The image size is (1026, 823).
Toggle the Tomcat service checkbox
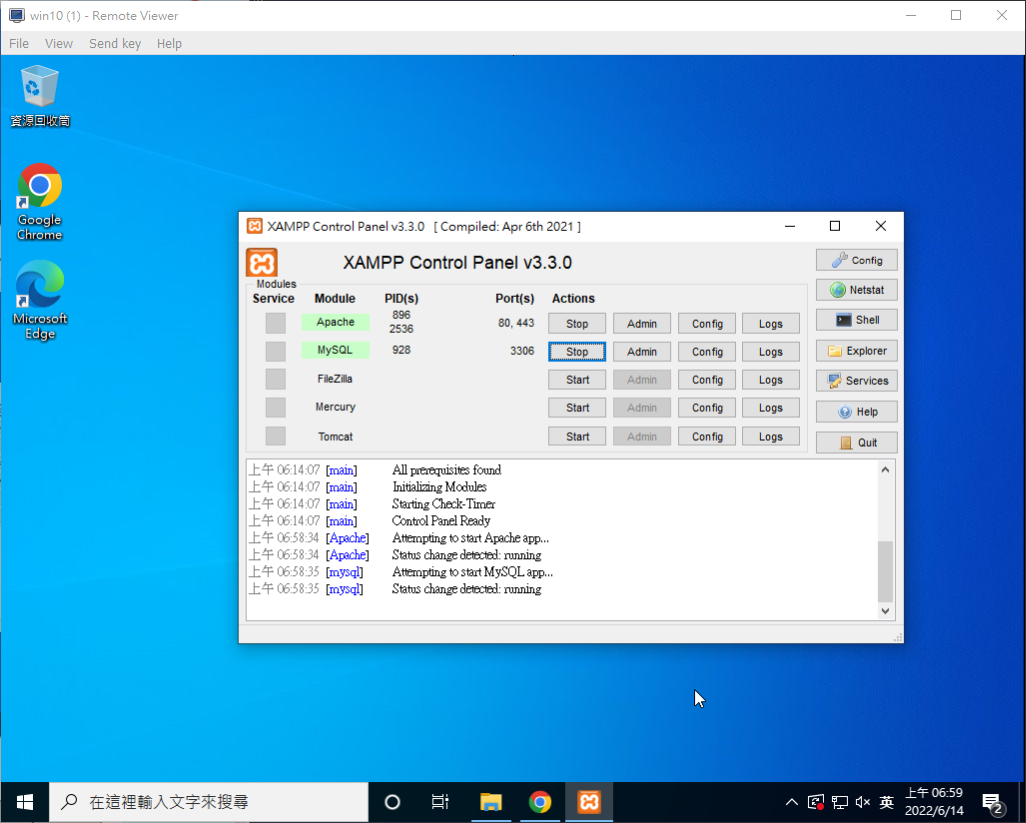(x=275, y=436)
